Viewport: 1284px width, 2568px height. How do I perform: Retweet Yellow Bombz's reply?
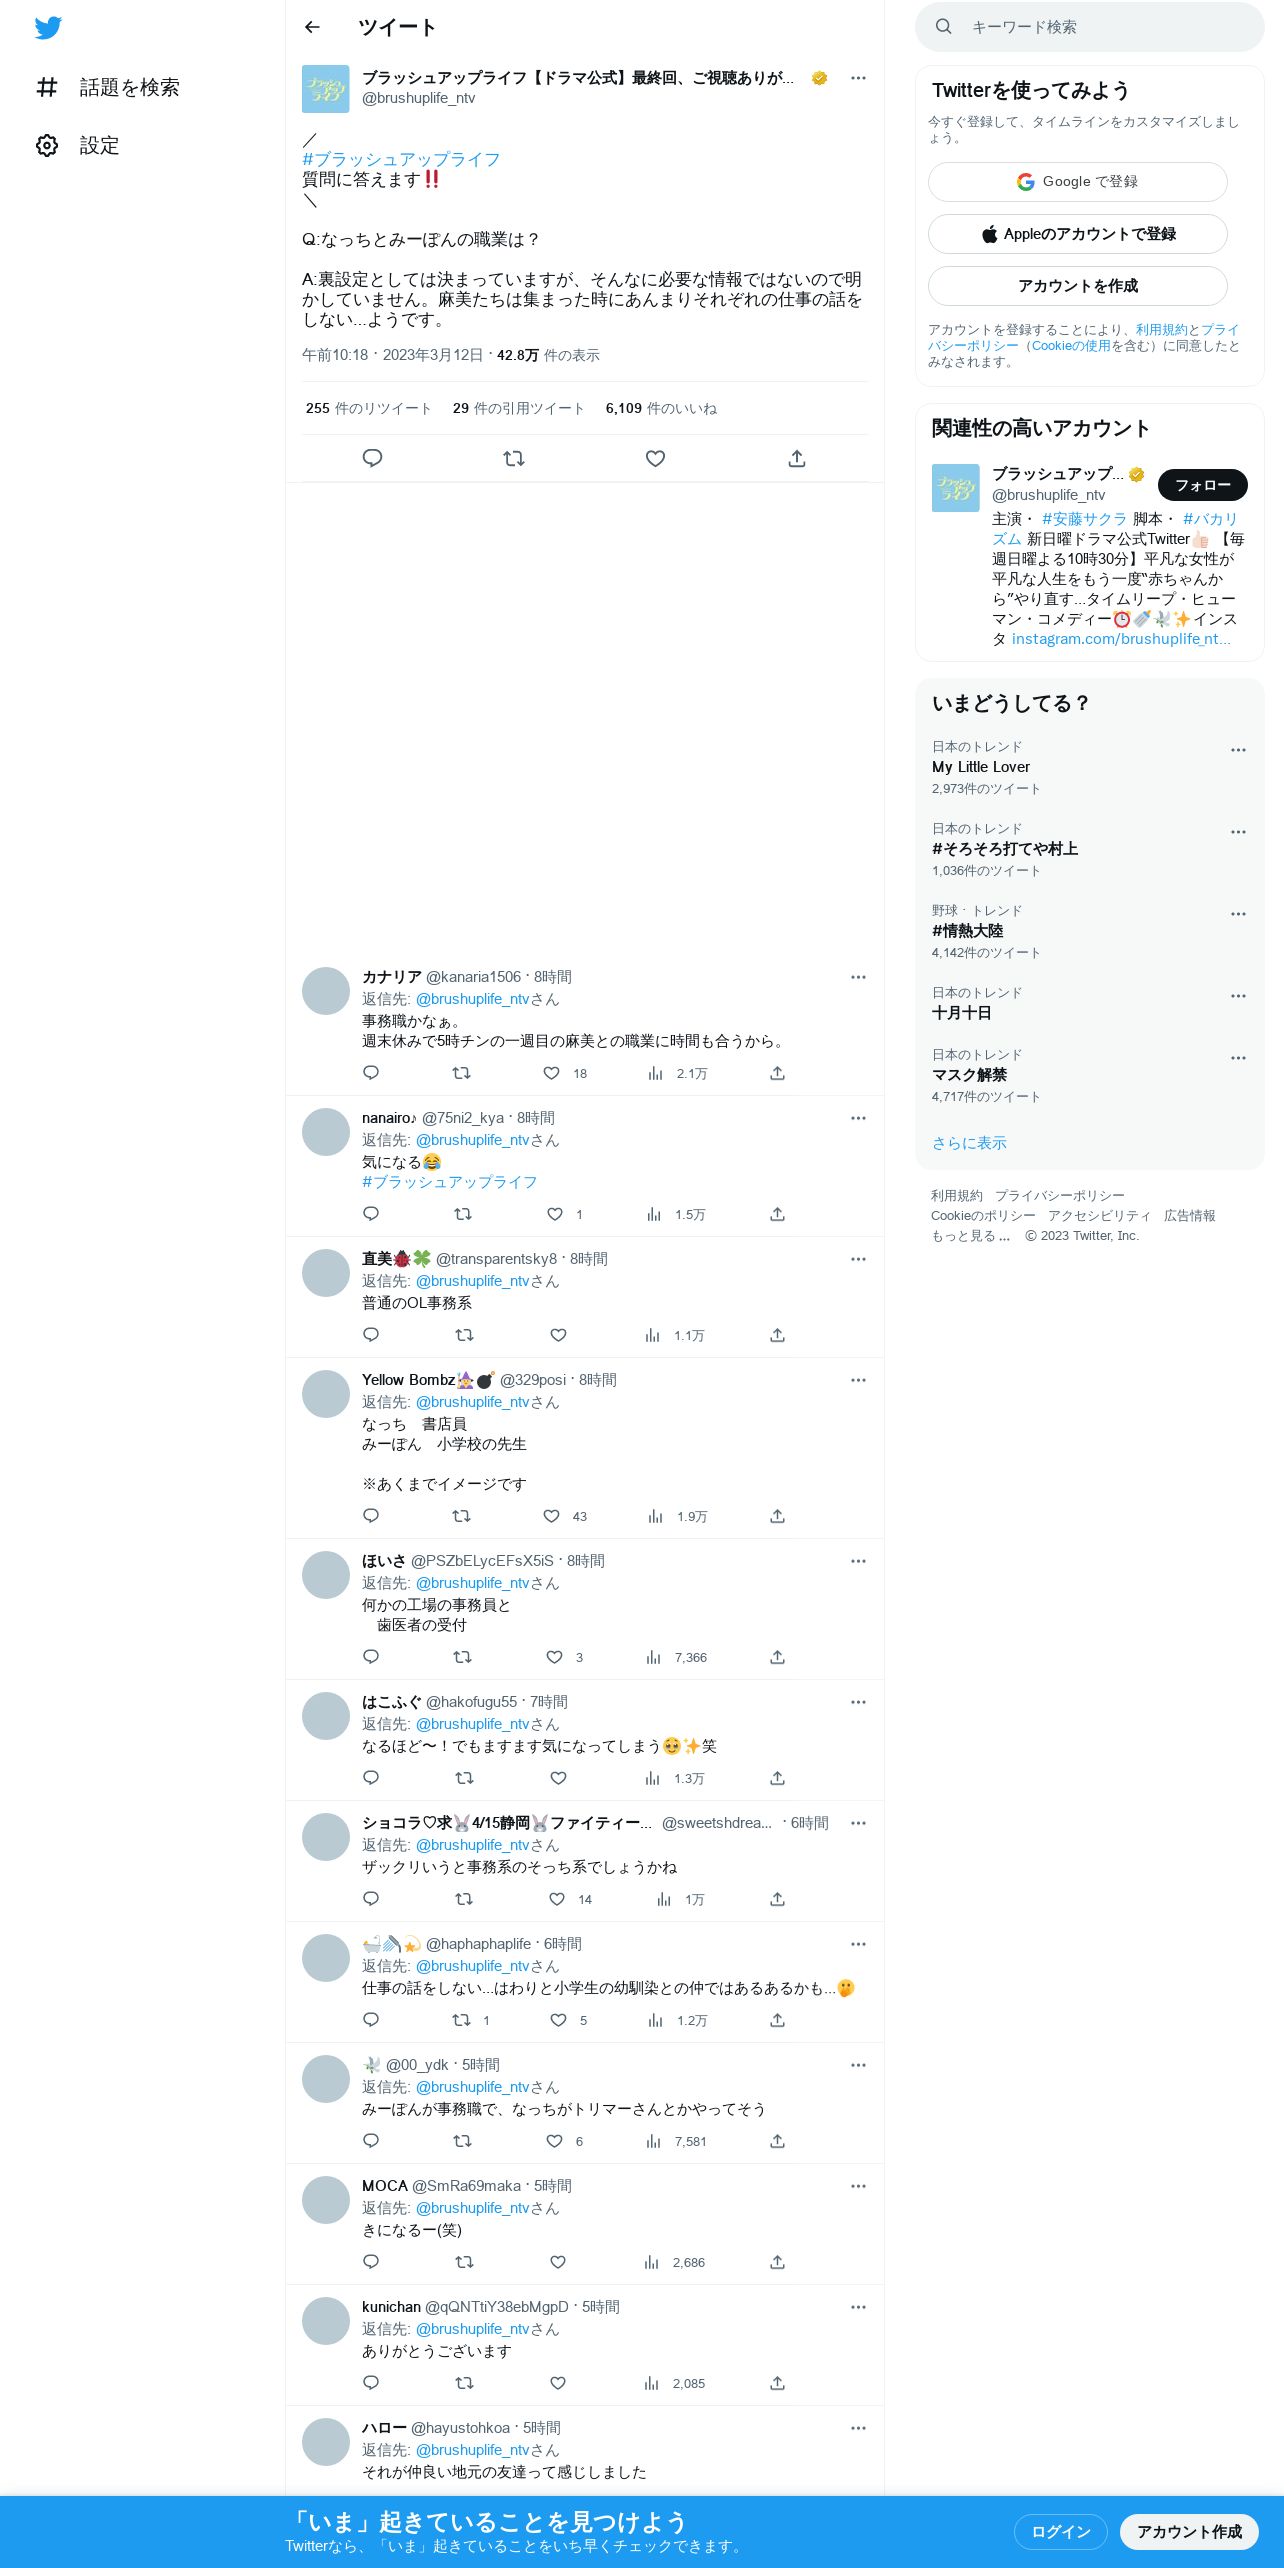461,1516
